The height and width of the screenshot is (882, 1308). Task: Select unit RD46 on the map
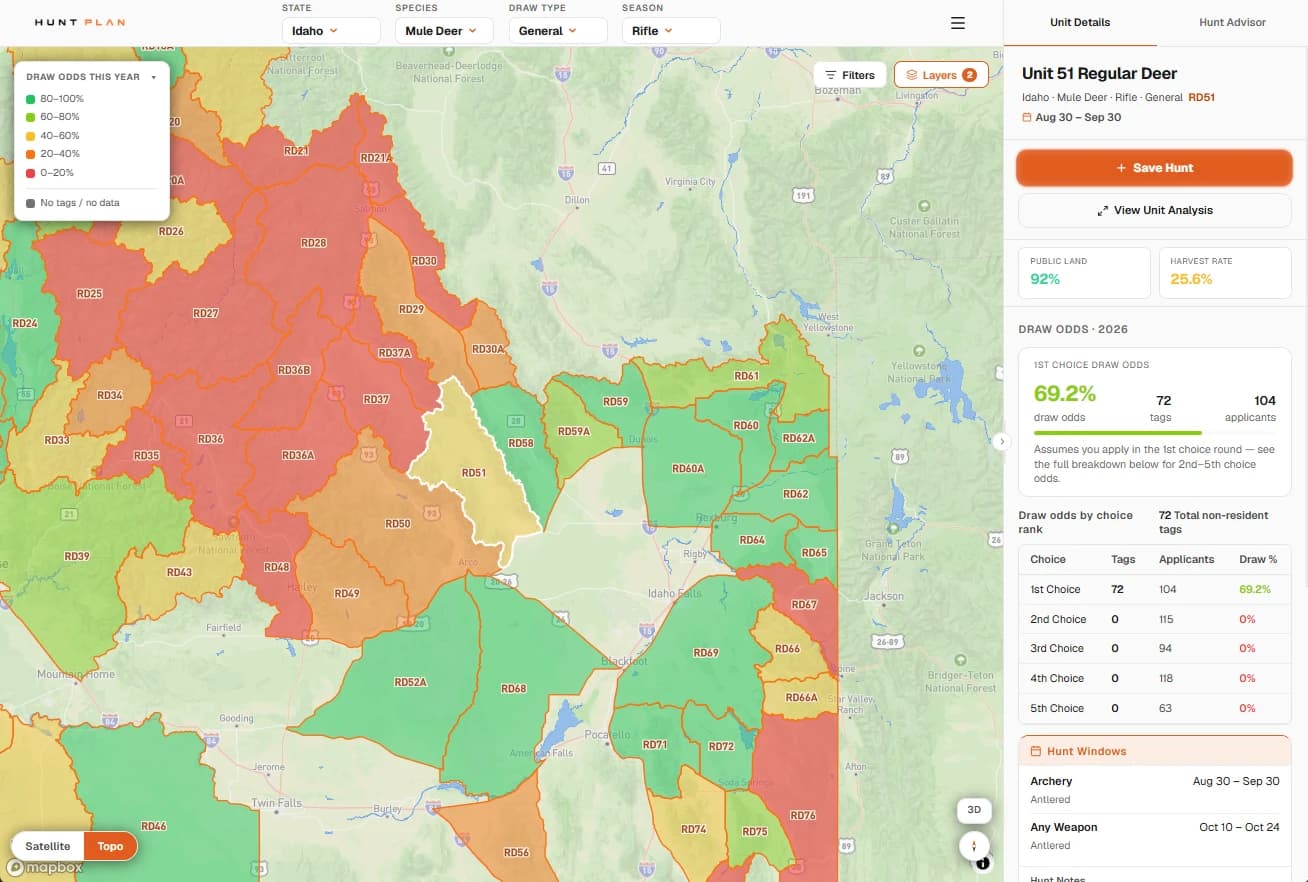click(x=153, y=826)
